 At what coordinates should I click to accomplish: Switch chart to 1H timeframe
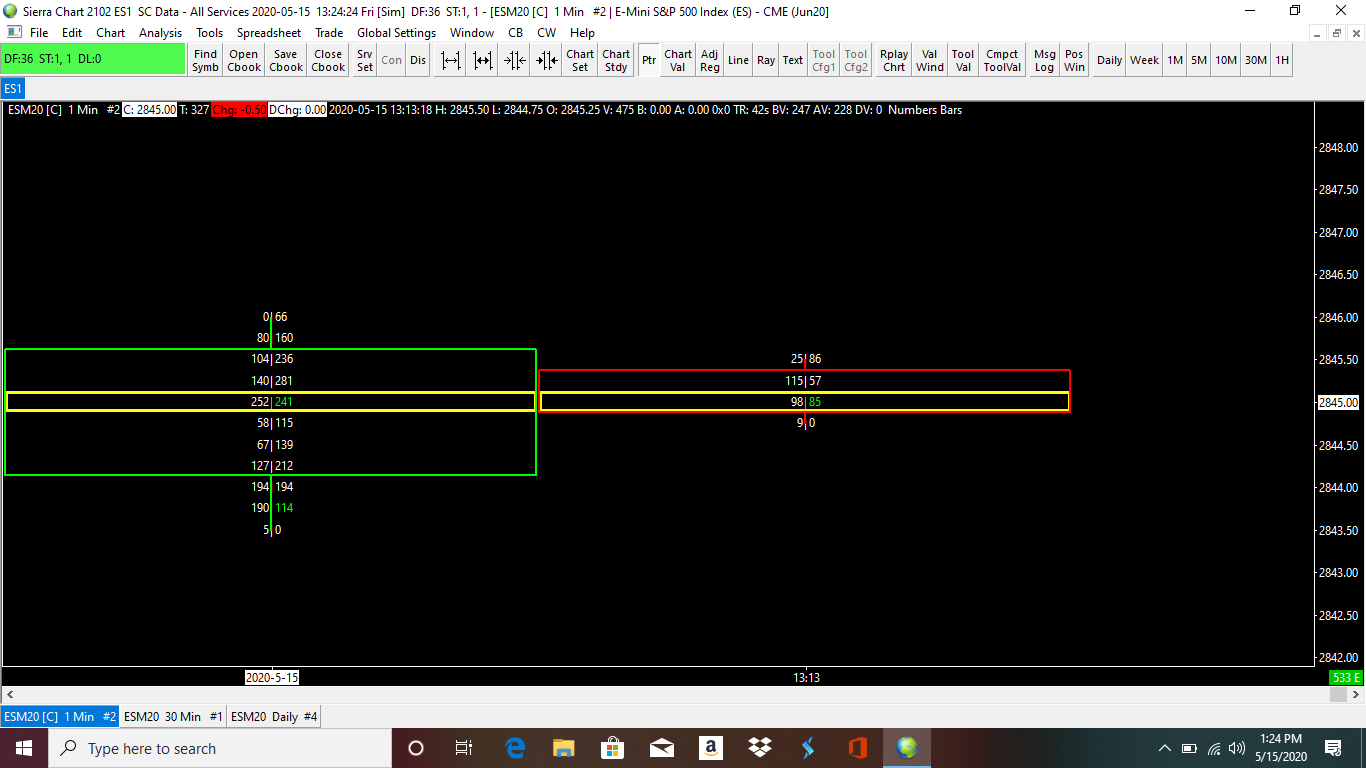[1281, 60]
